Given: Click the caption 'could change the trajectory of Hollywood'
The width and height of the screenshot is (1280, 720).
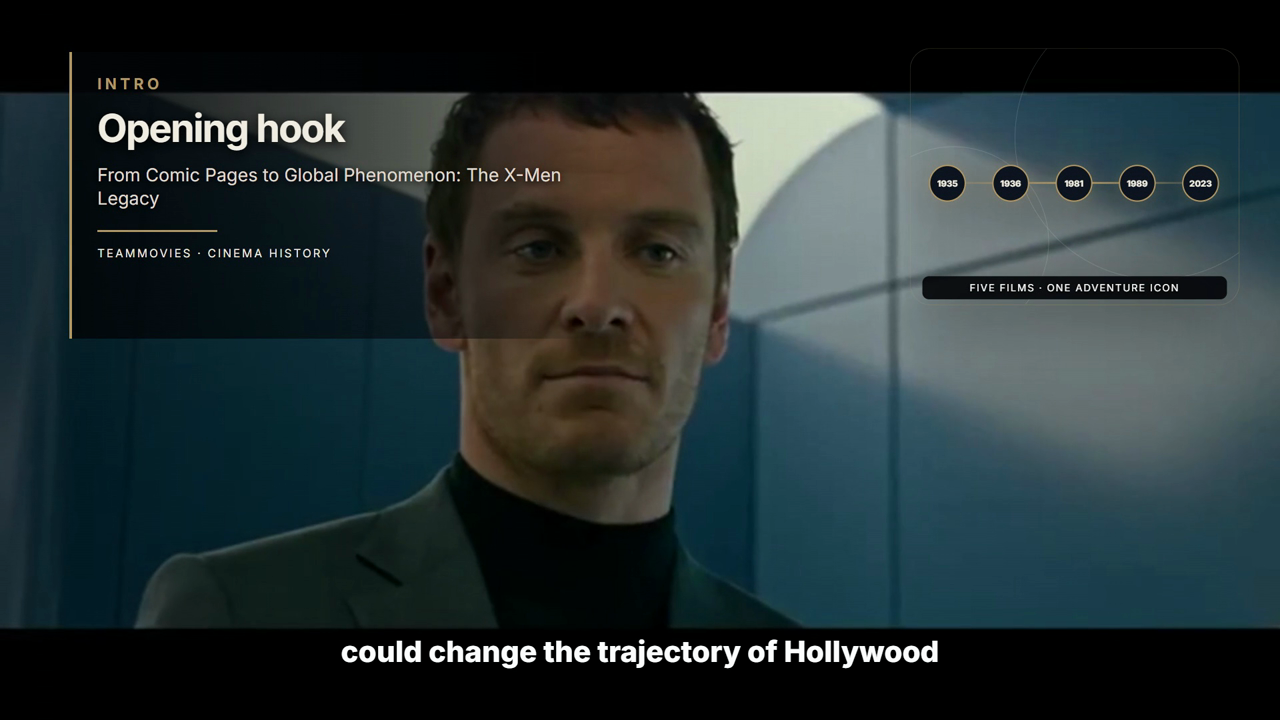Looking at the screenshot, I should coord(640,652).
